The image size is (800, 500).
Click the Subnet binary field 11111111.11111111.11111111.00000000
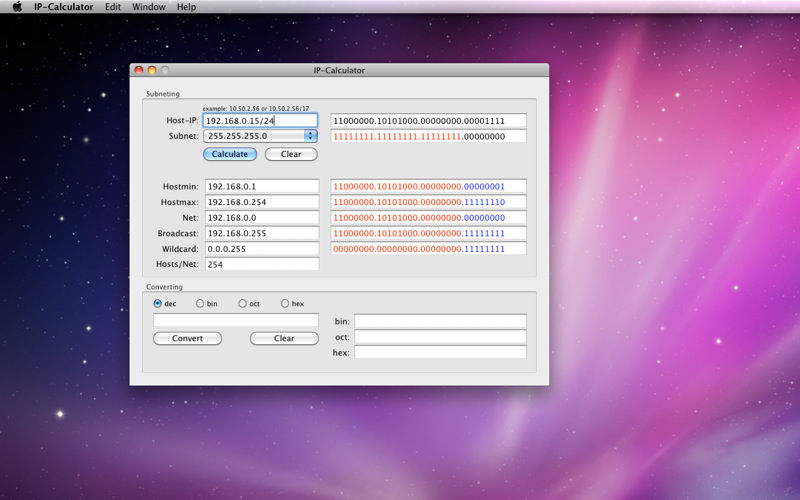tap(429, 136)
